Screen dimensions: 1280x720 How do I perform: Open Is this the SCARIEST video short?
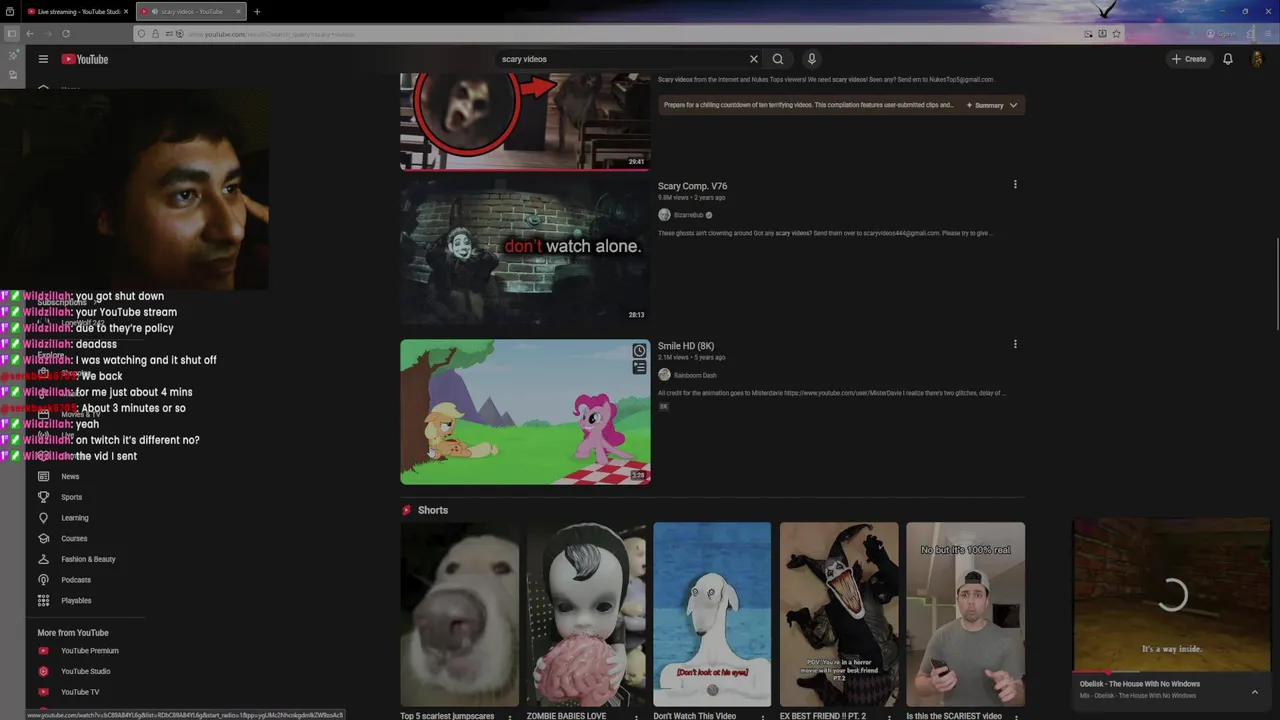(x=965, y=614)
